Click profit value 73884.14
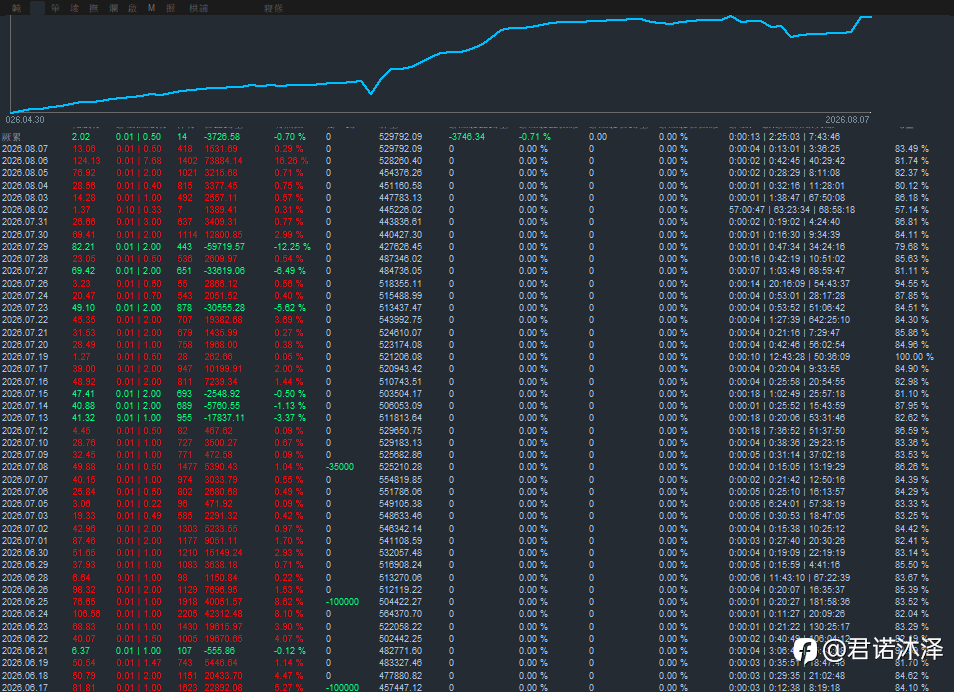Image resolution: width=954 pixels, height=692 pixels. point(223,161)
